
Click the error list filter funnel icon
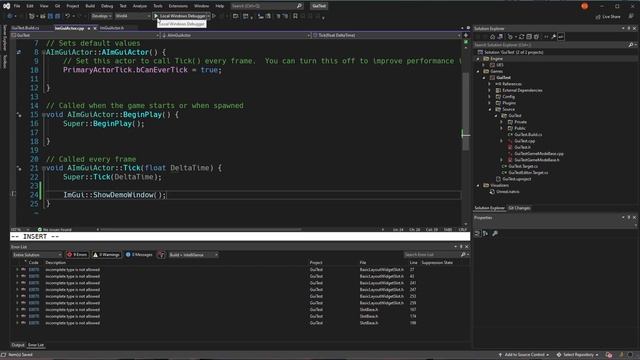coord(162,255)
